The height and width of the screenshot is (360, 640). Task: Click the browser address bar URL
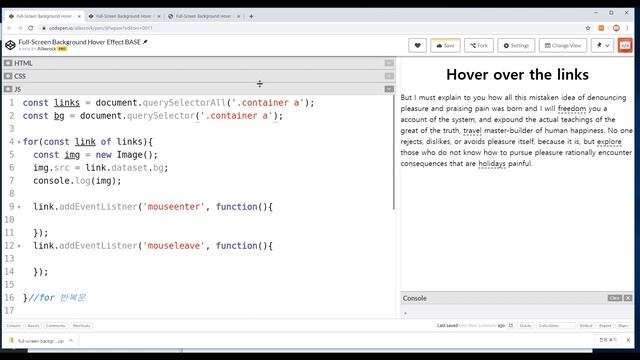point(100,28)
